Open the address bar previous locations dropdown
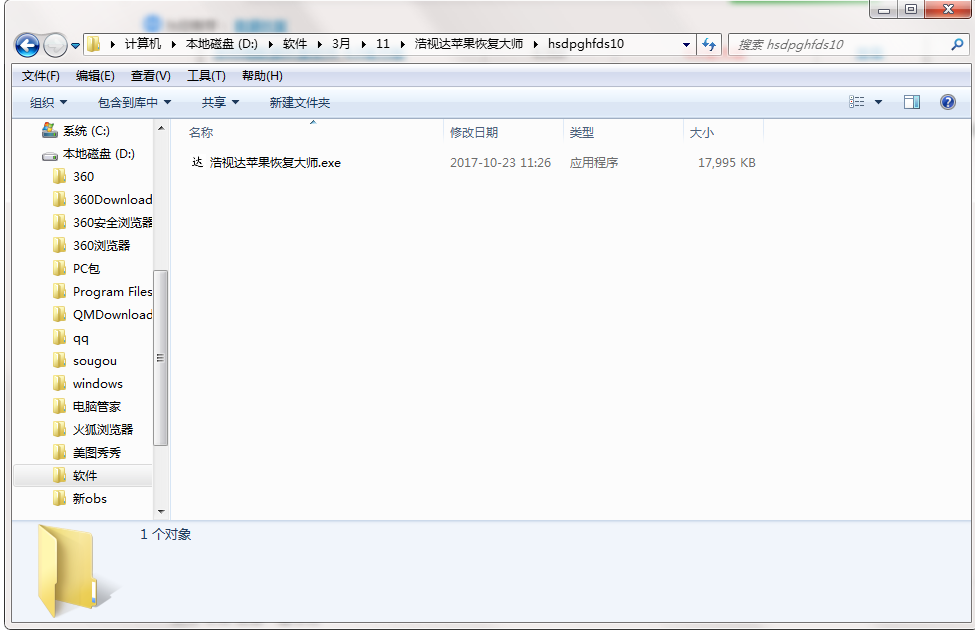 pos(686,45)
